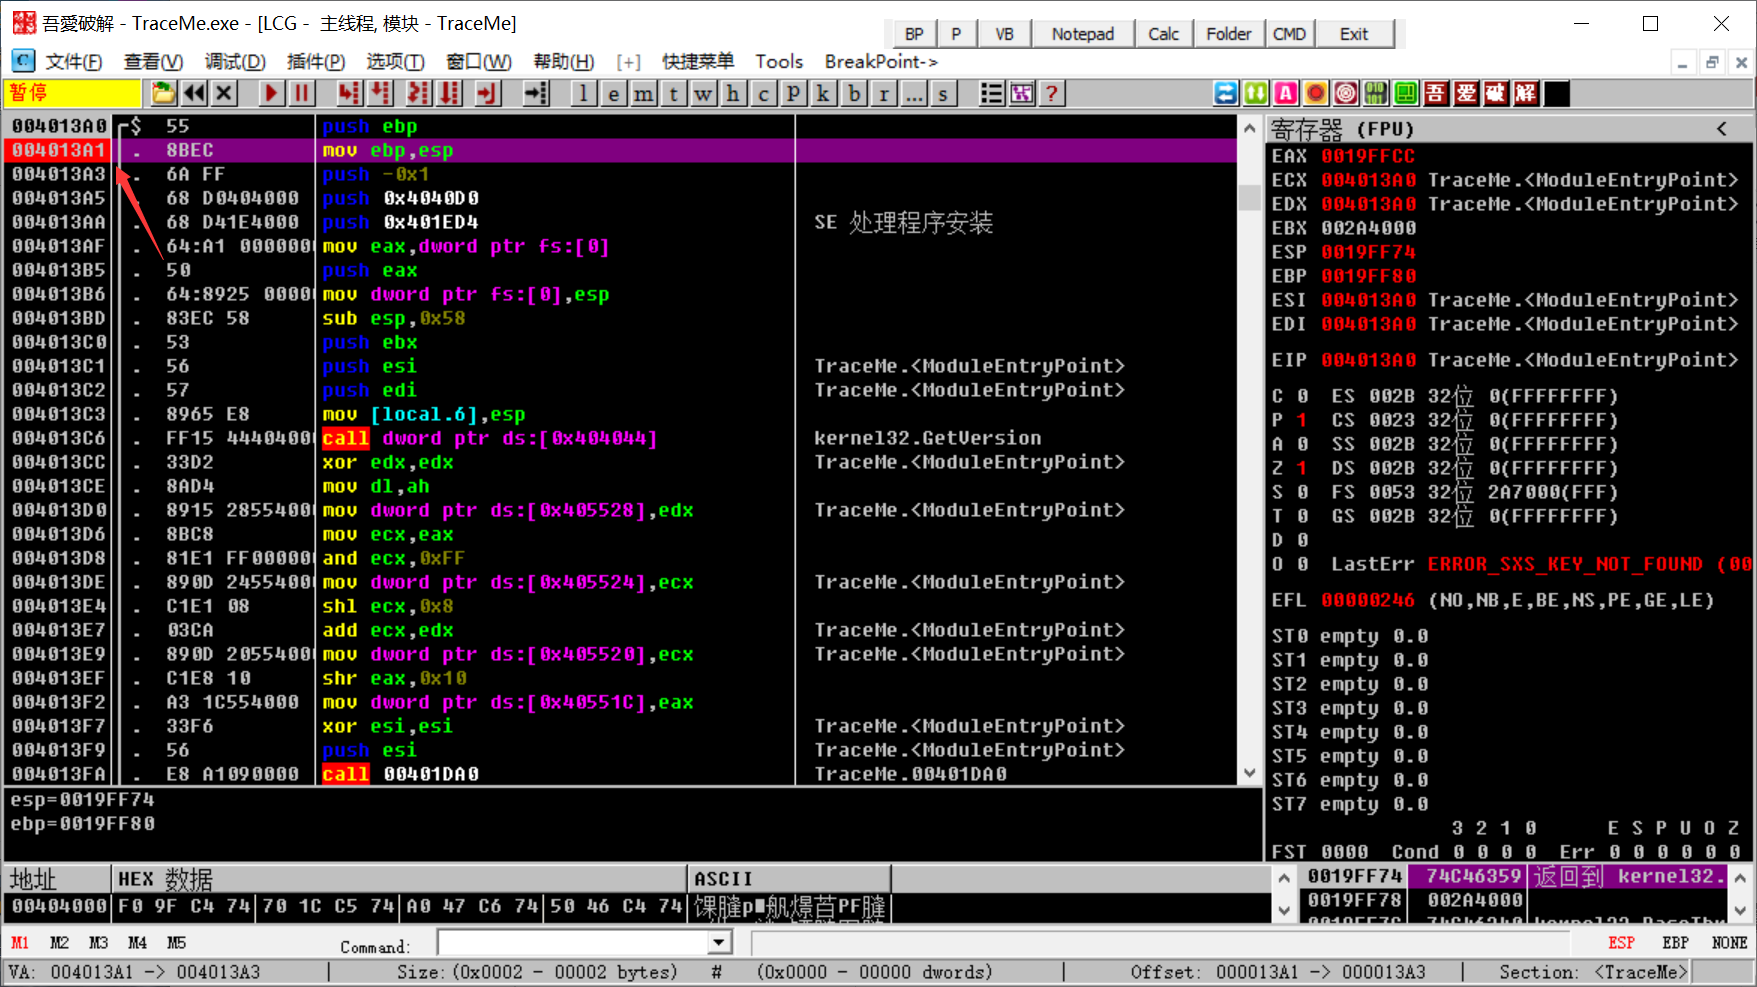The height and width of the screenshot is (987, 1757).
Task: Open the Tools menu
Action: coord(779,62)
